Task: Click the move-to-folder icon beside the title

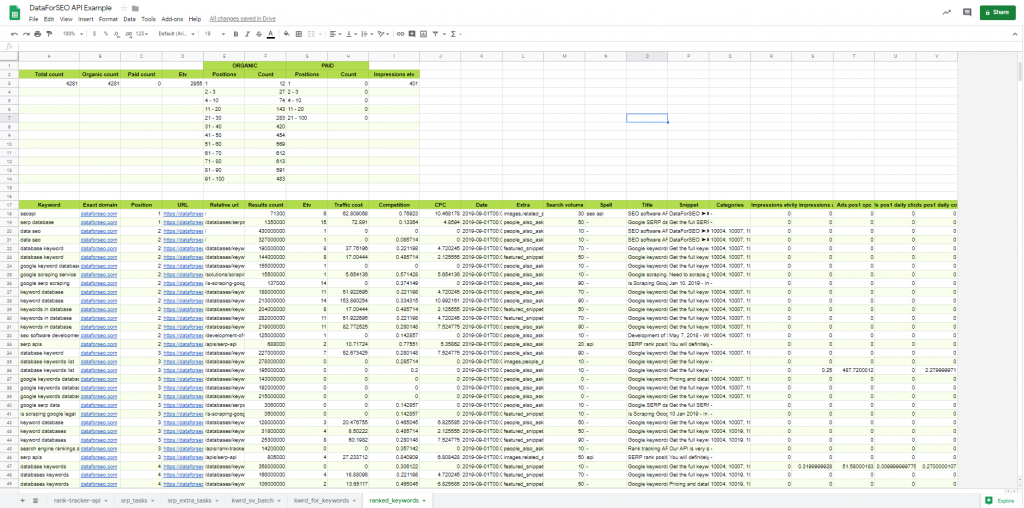Action: coord(135,8)
